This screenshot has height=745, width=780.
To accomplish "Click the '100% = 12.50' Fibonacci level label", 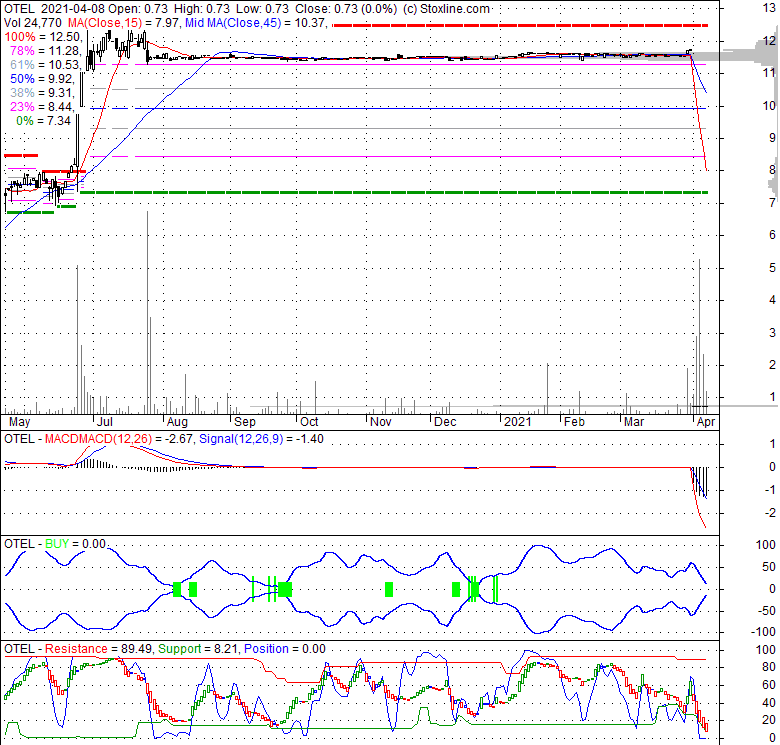I will coord(42,37).
